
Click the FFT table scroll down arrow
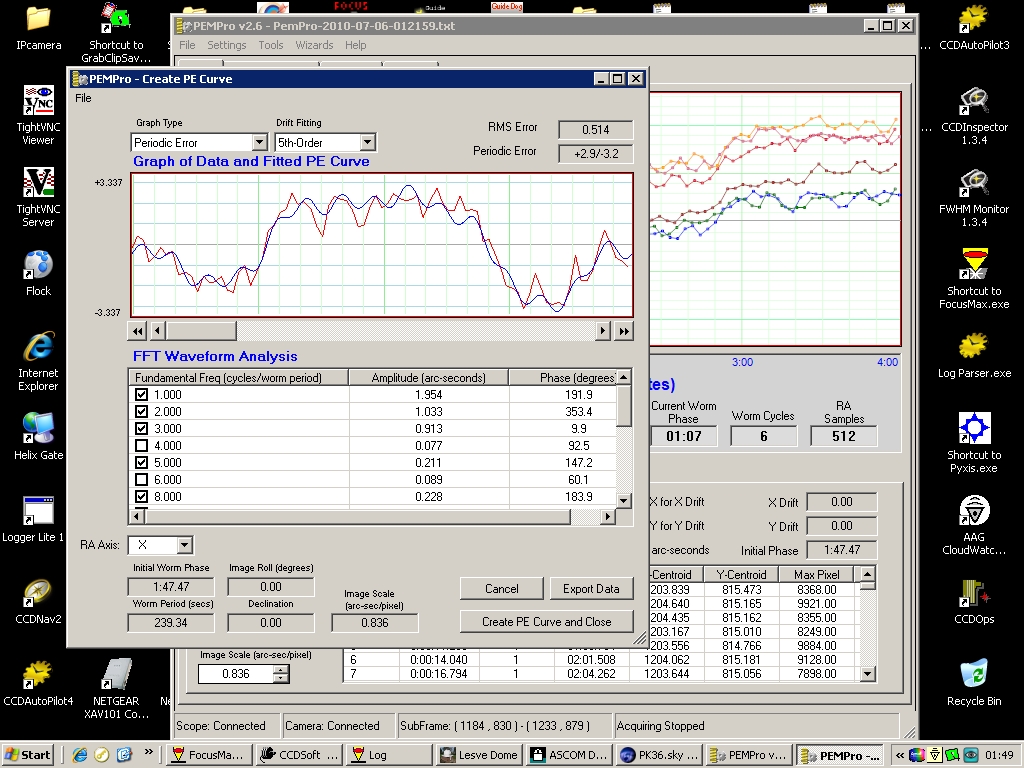(624, 501)
